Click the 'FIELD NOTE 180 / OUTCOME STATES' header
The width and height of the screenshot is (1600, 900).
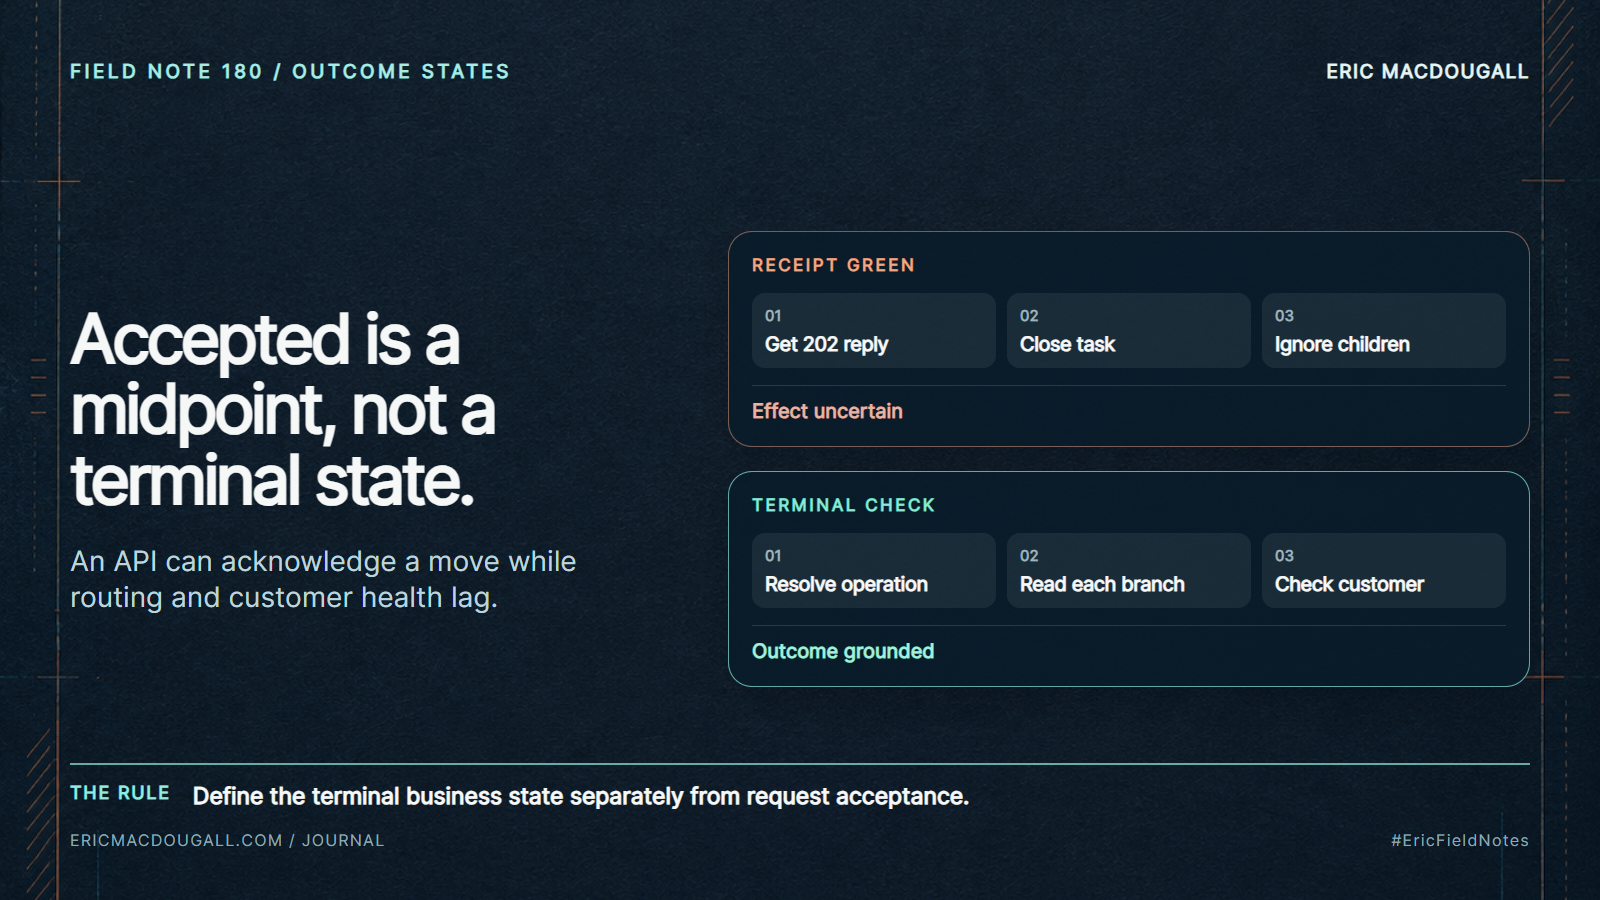coord(290,71)
